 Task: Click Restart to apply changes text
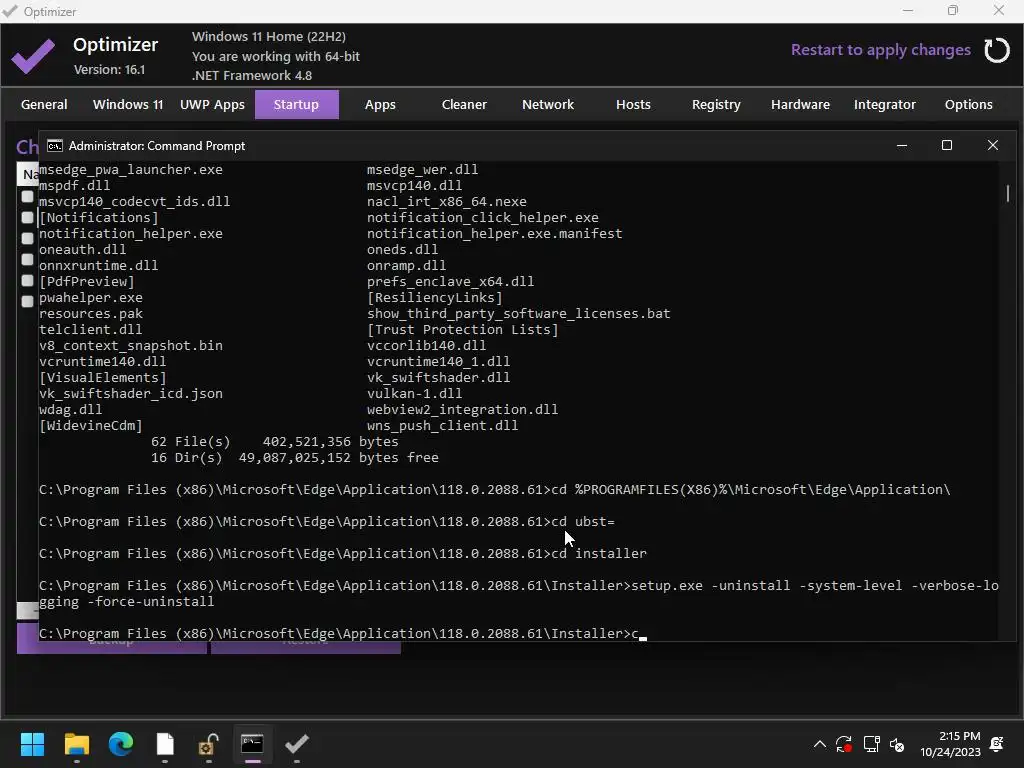[x=880, y=50]
